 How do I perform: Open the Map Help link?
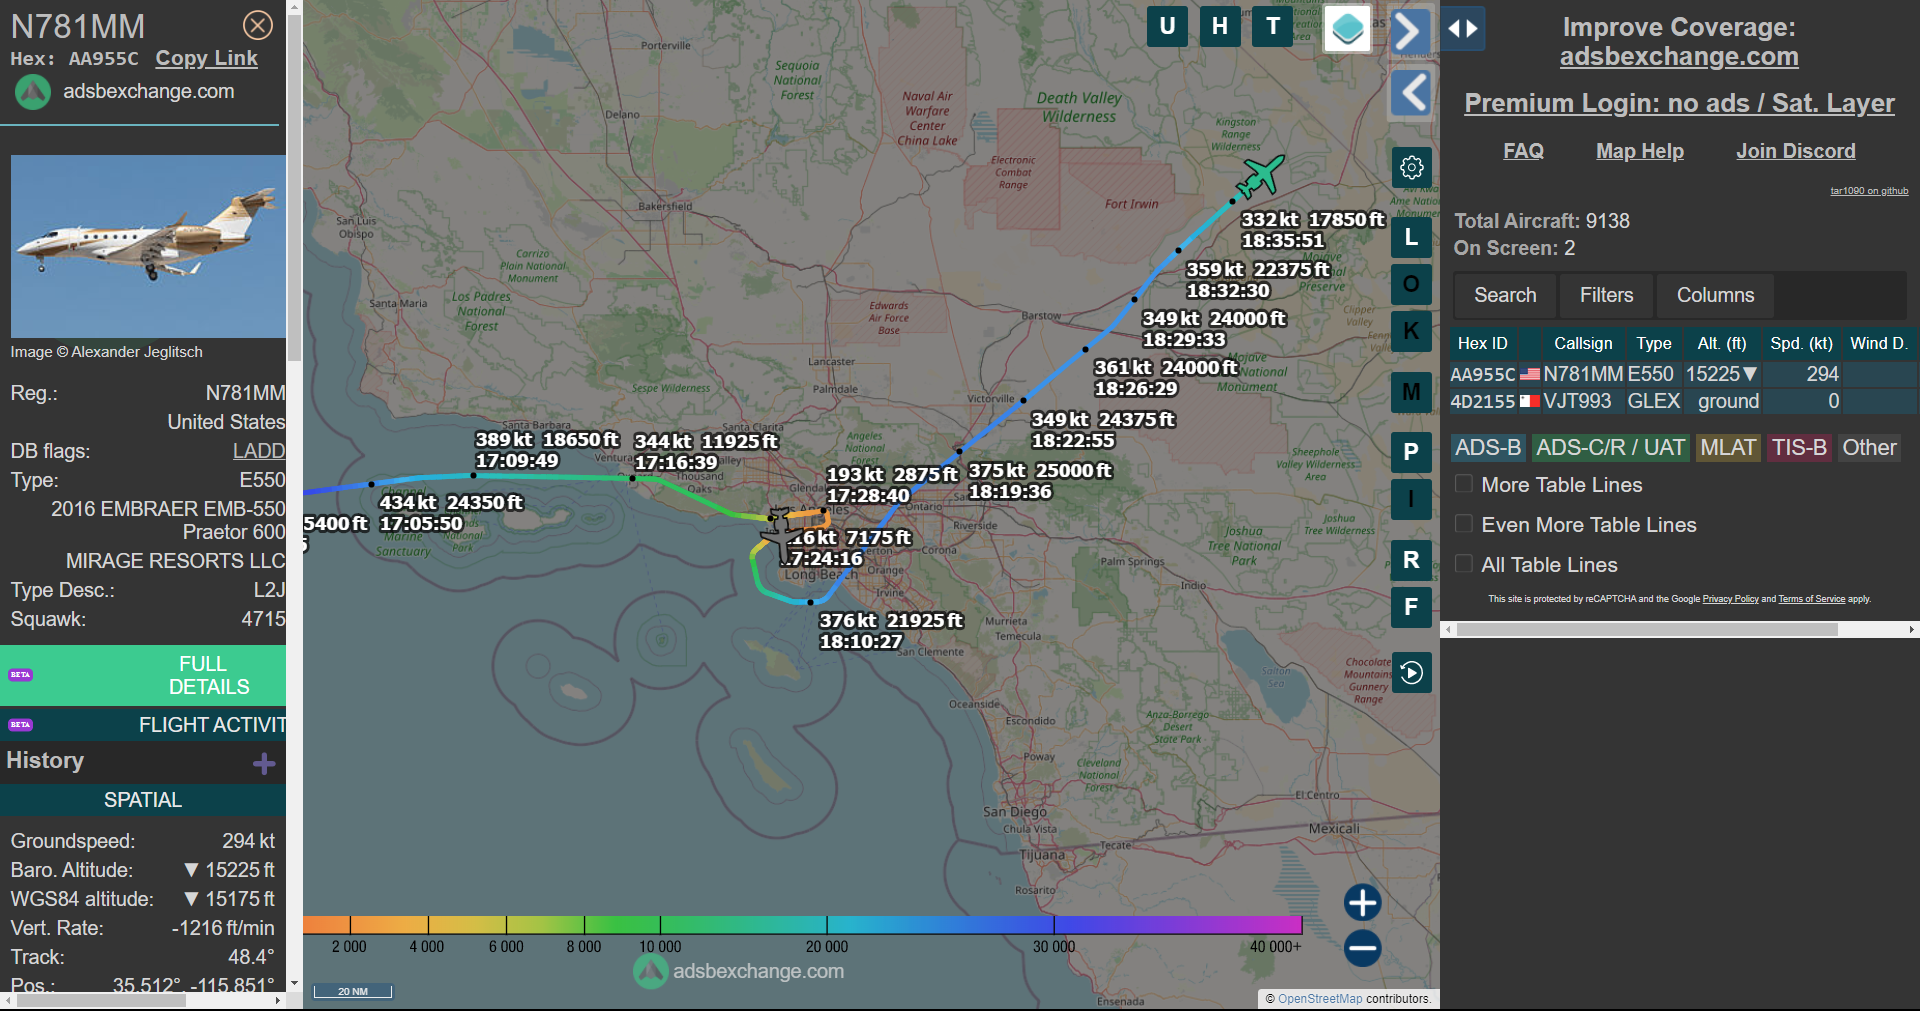tap(1640, 151)
